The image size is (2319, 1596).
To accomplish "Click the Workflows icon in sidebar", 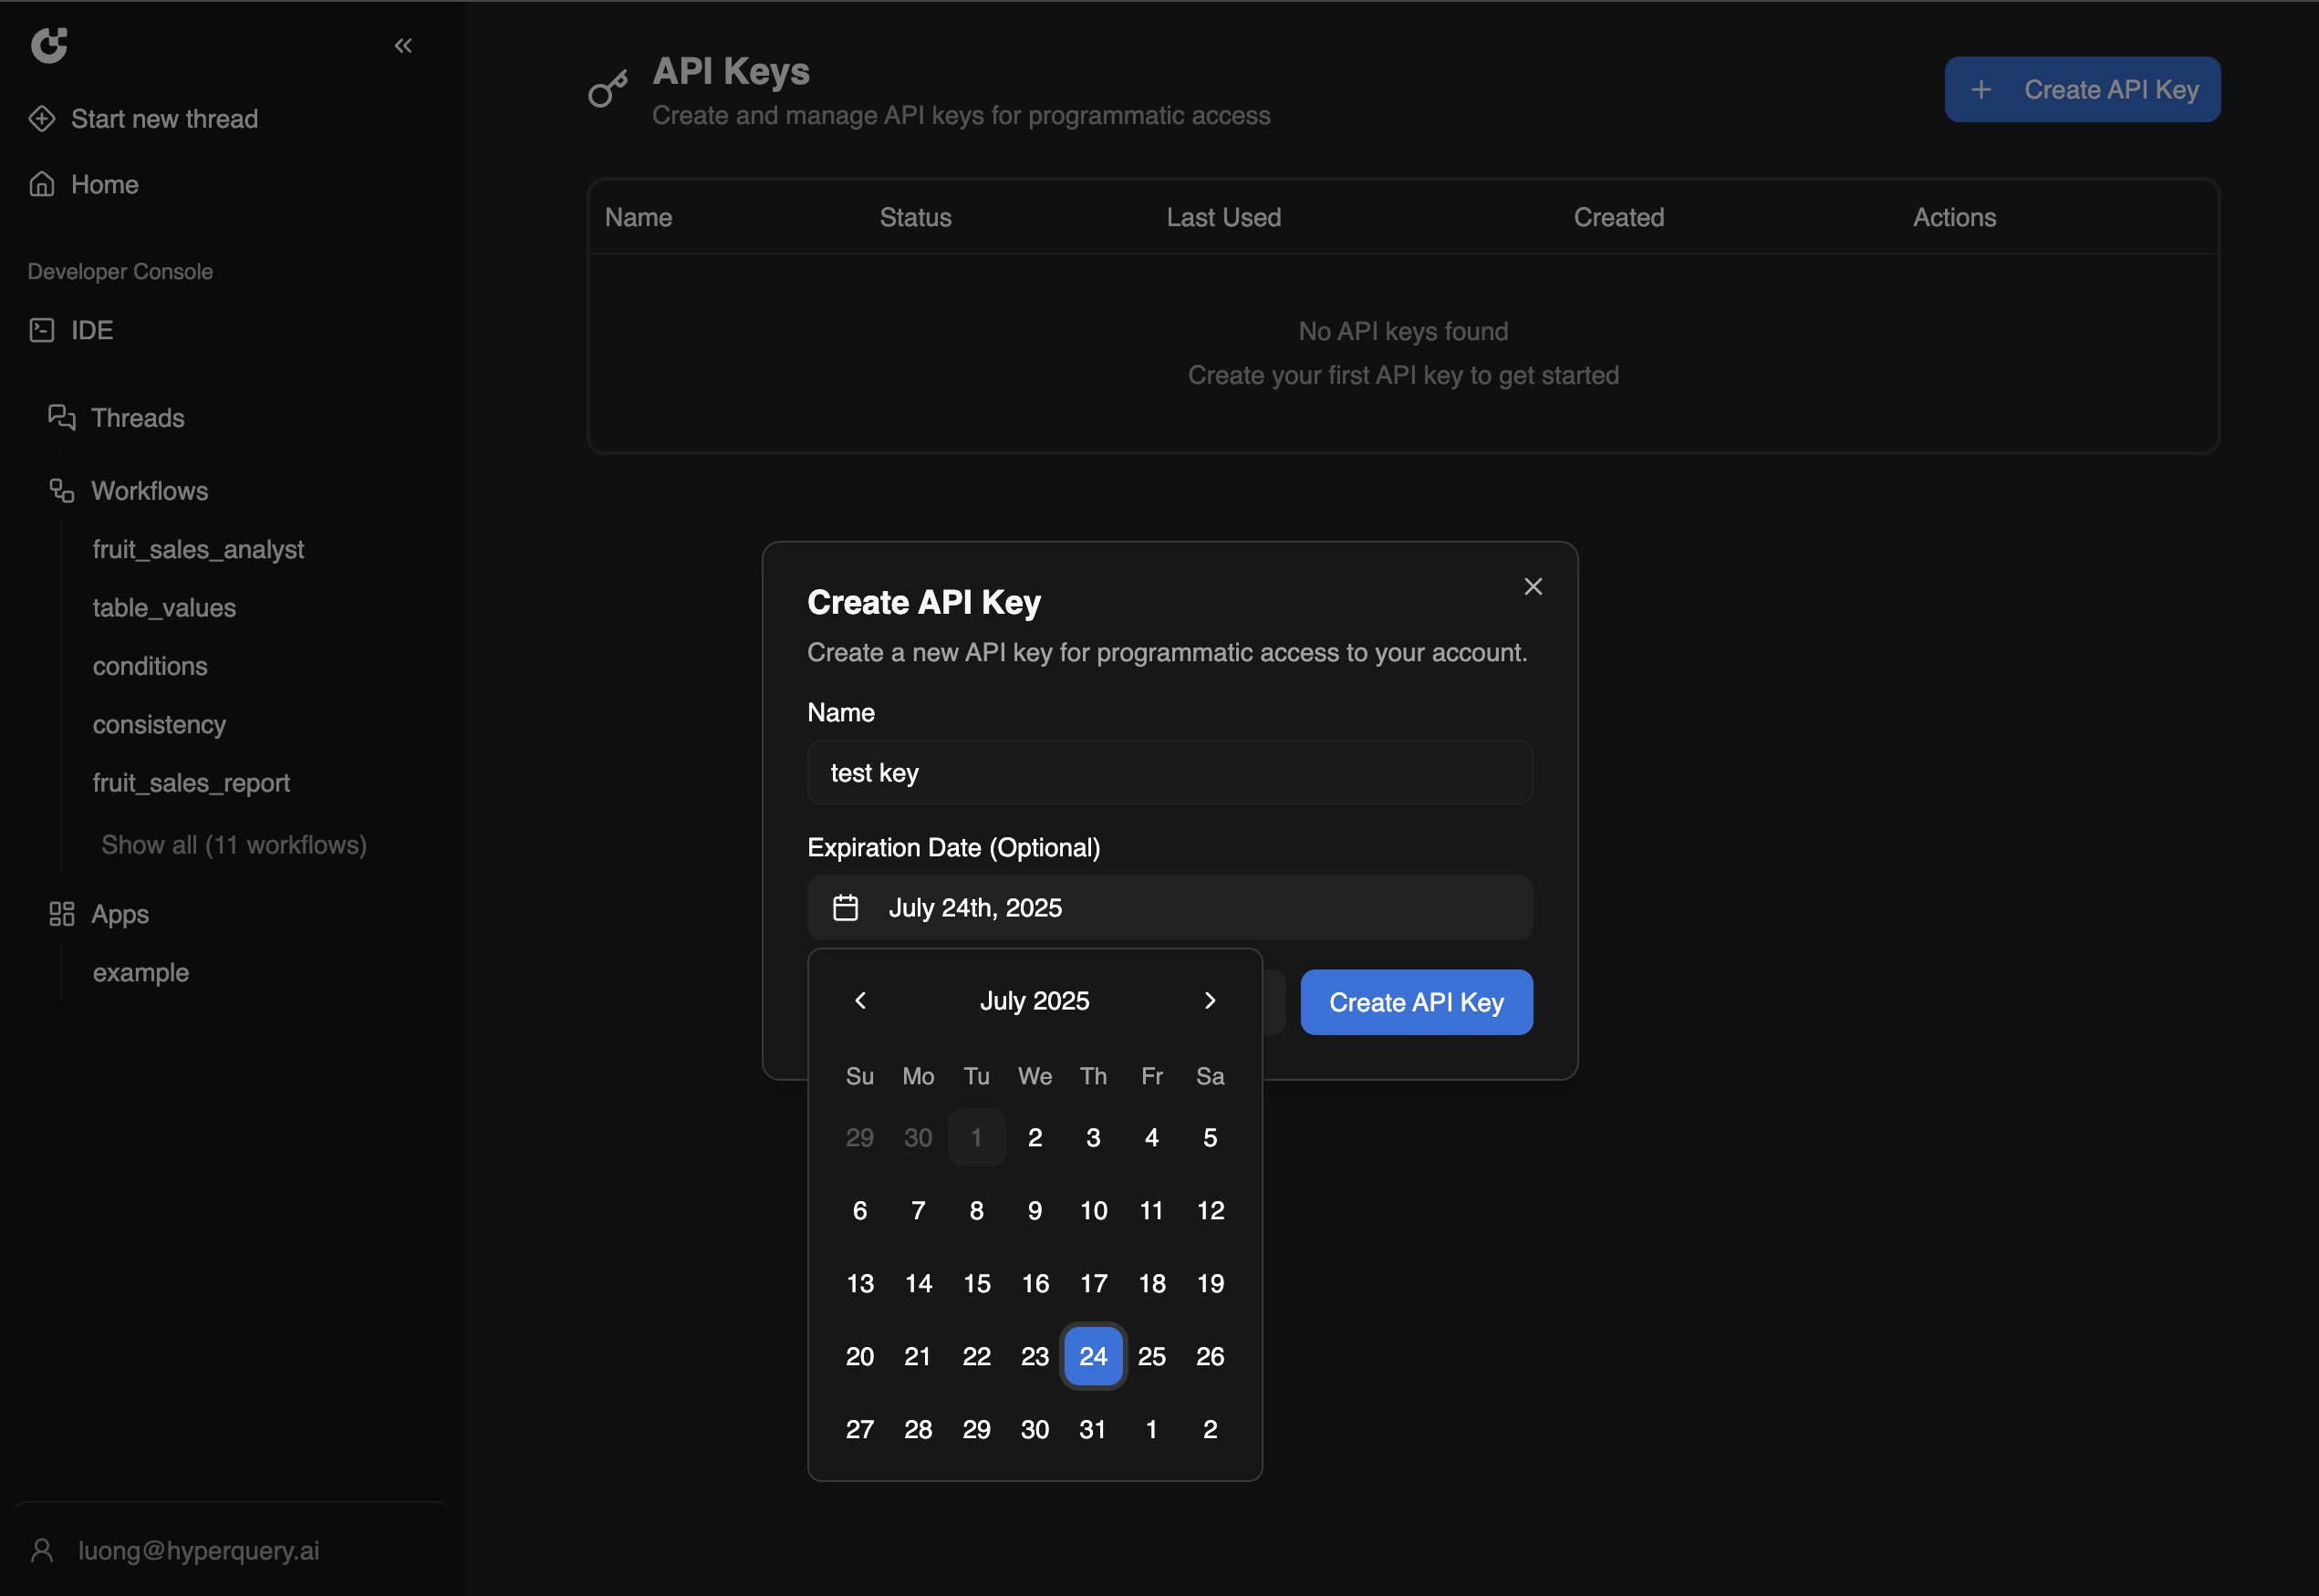I will (x=62, y=490).
